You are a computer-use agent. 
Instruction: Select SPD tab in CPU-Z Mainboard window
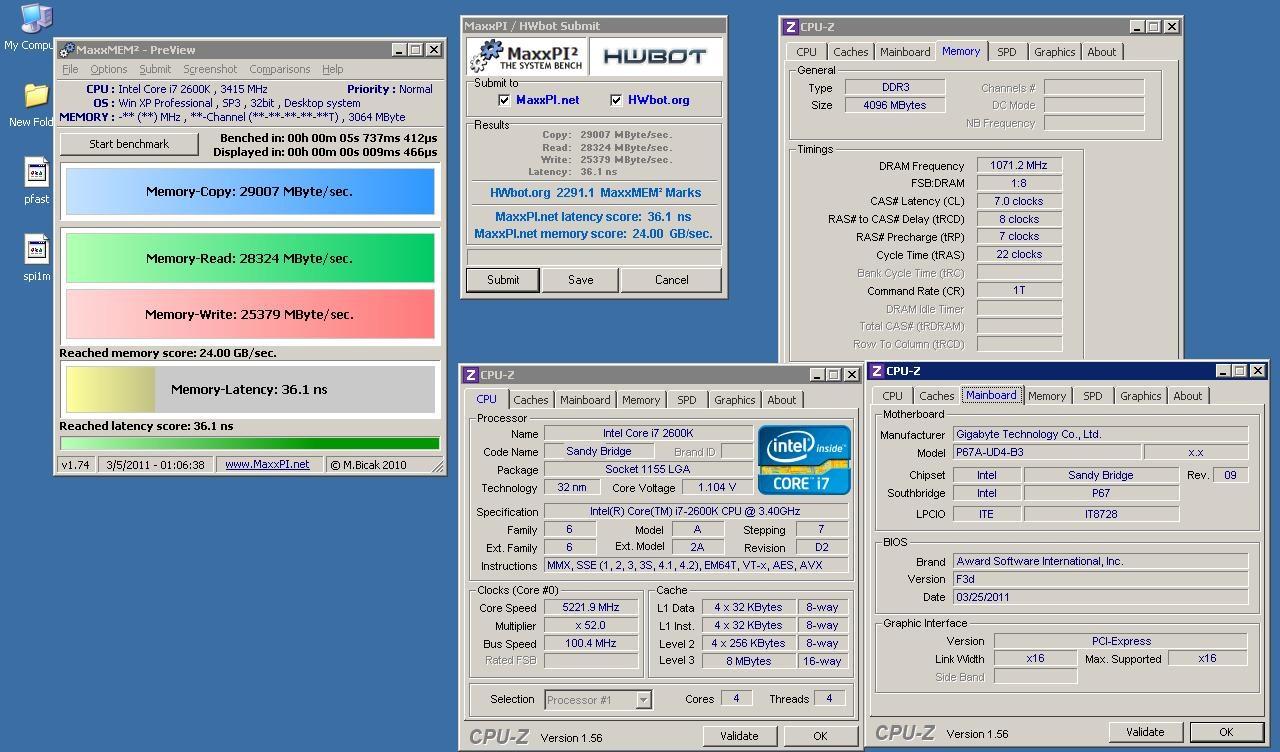1093,396
